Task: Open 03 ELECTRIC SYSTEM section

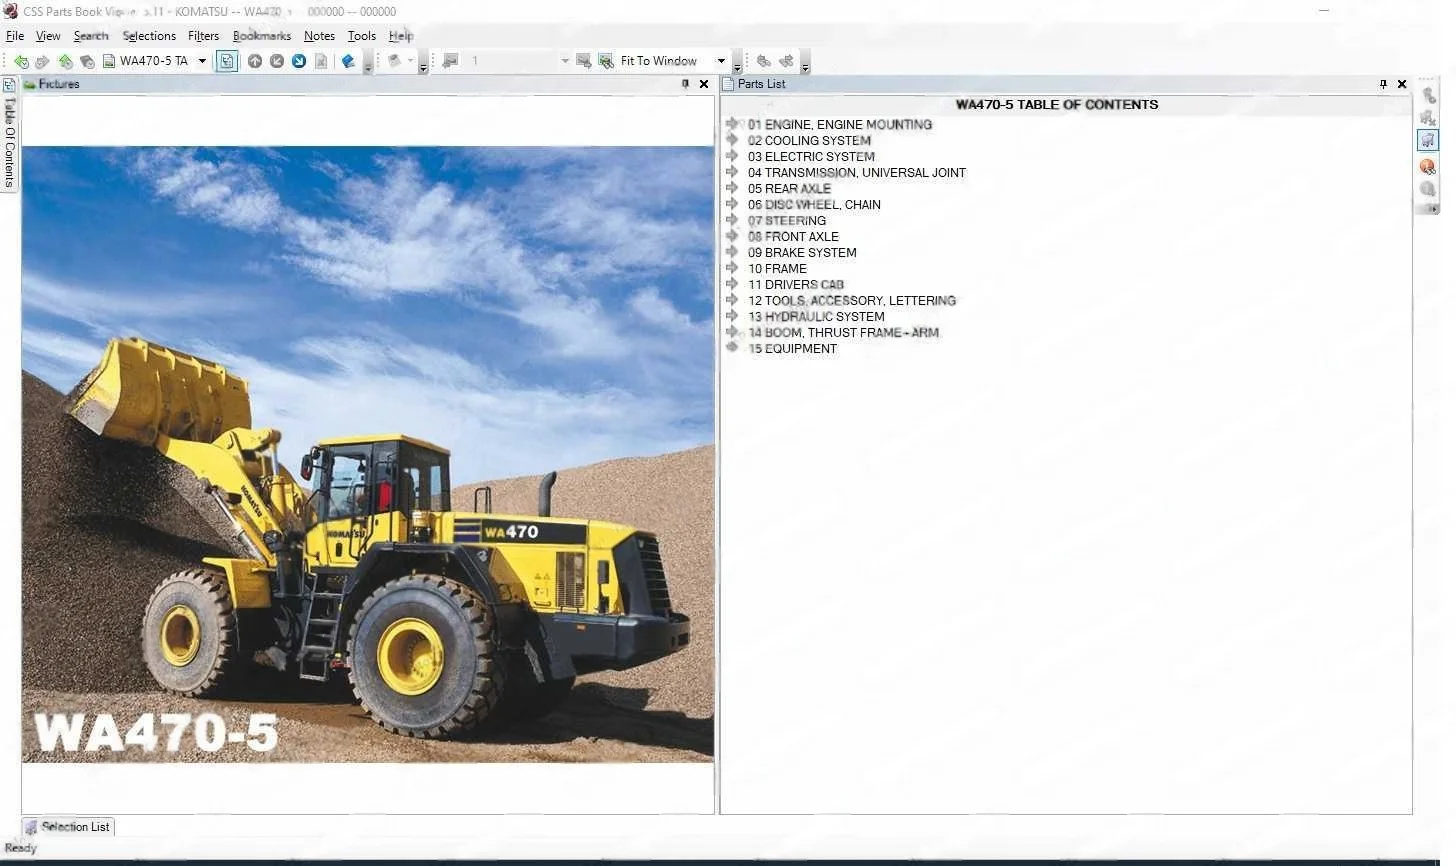Action: [x=811, y=157]
